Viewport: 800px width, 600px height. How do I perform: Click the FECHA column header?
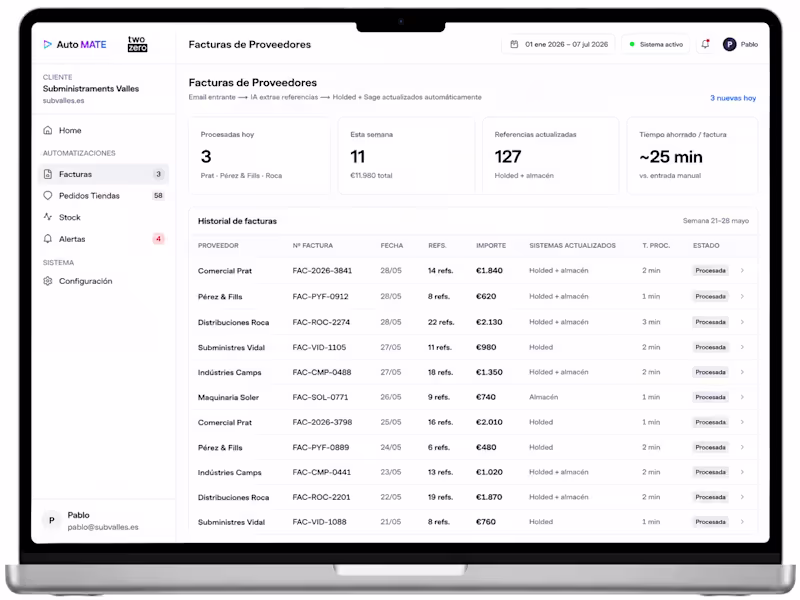[x=391, y=245]
